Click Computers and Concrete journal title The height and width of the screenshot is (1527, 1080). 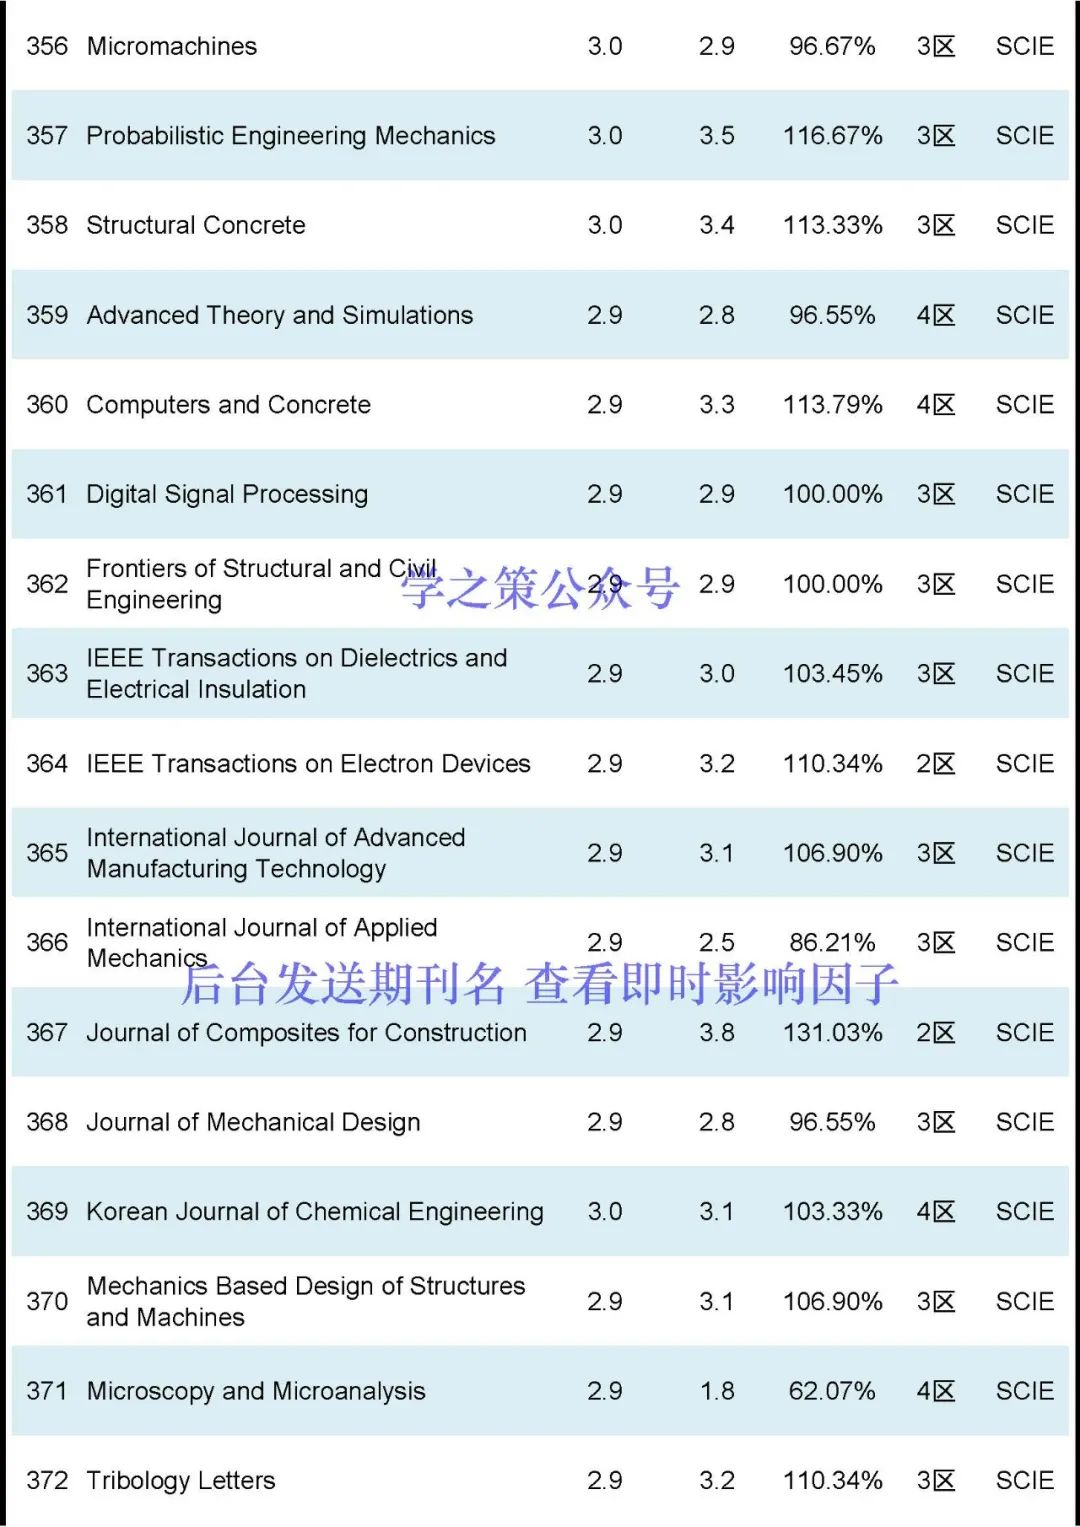pos(228,405)
